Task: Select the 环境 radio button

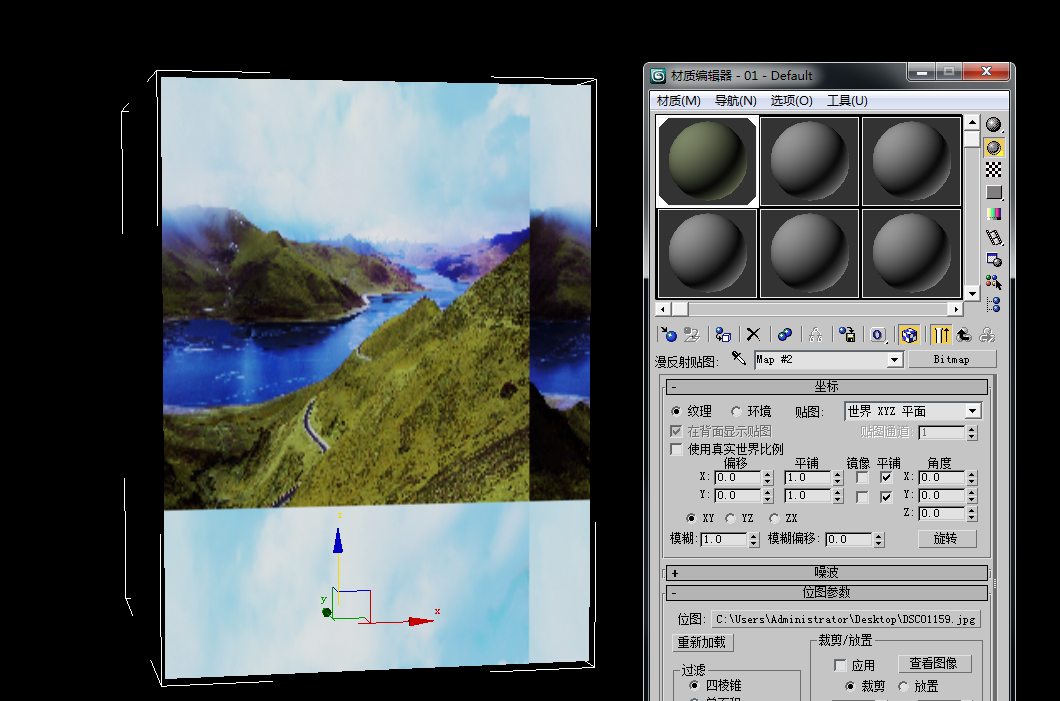Action: [x=737, y=411]
